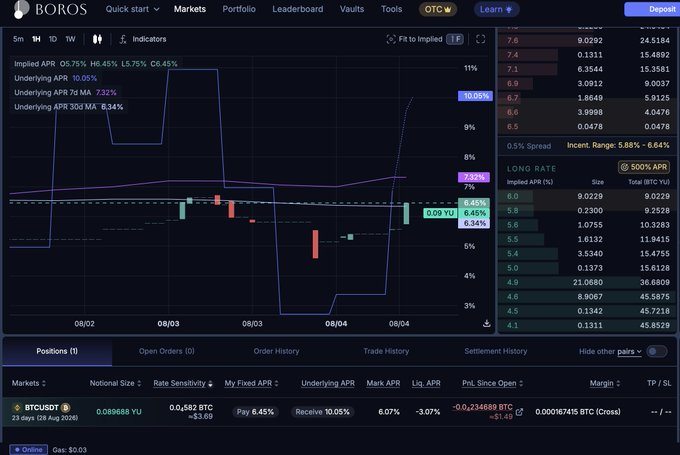Viewport: 680px width, 455px height.
Task: Click the Receive 10.05% pill
Action: click(322, 412)
